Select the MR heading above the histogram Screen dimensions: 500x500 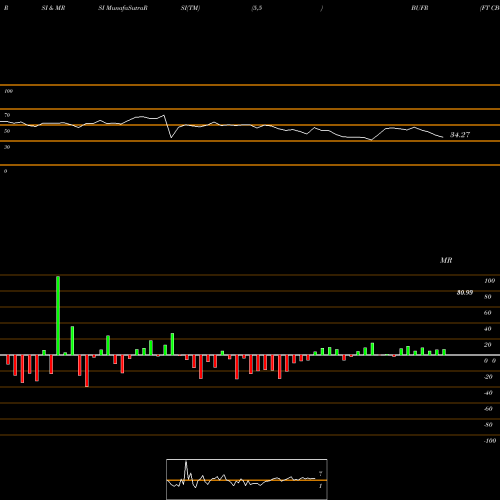tap(446, 260)
